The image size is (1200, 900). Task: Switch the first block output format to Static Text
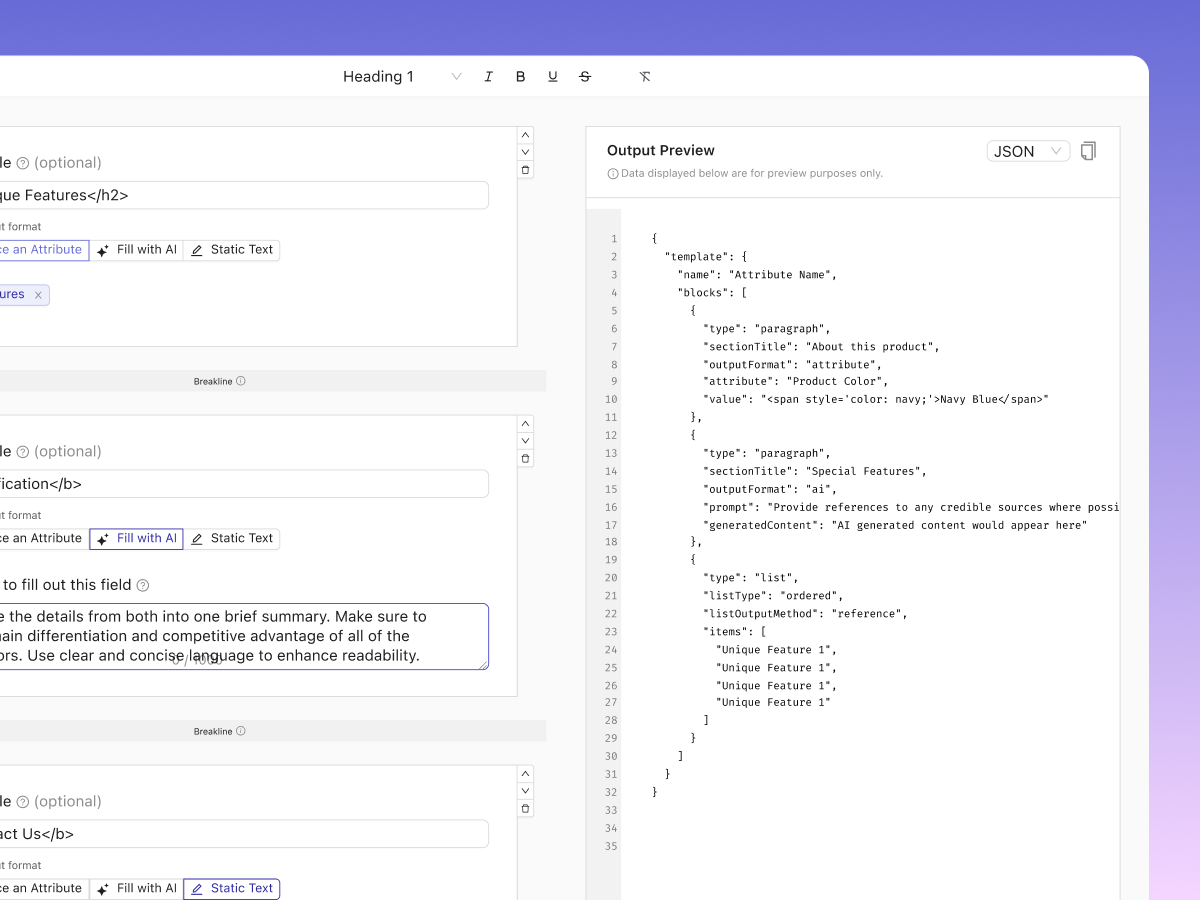231,250
